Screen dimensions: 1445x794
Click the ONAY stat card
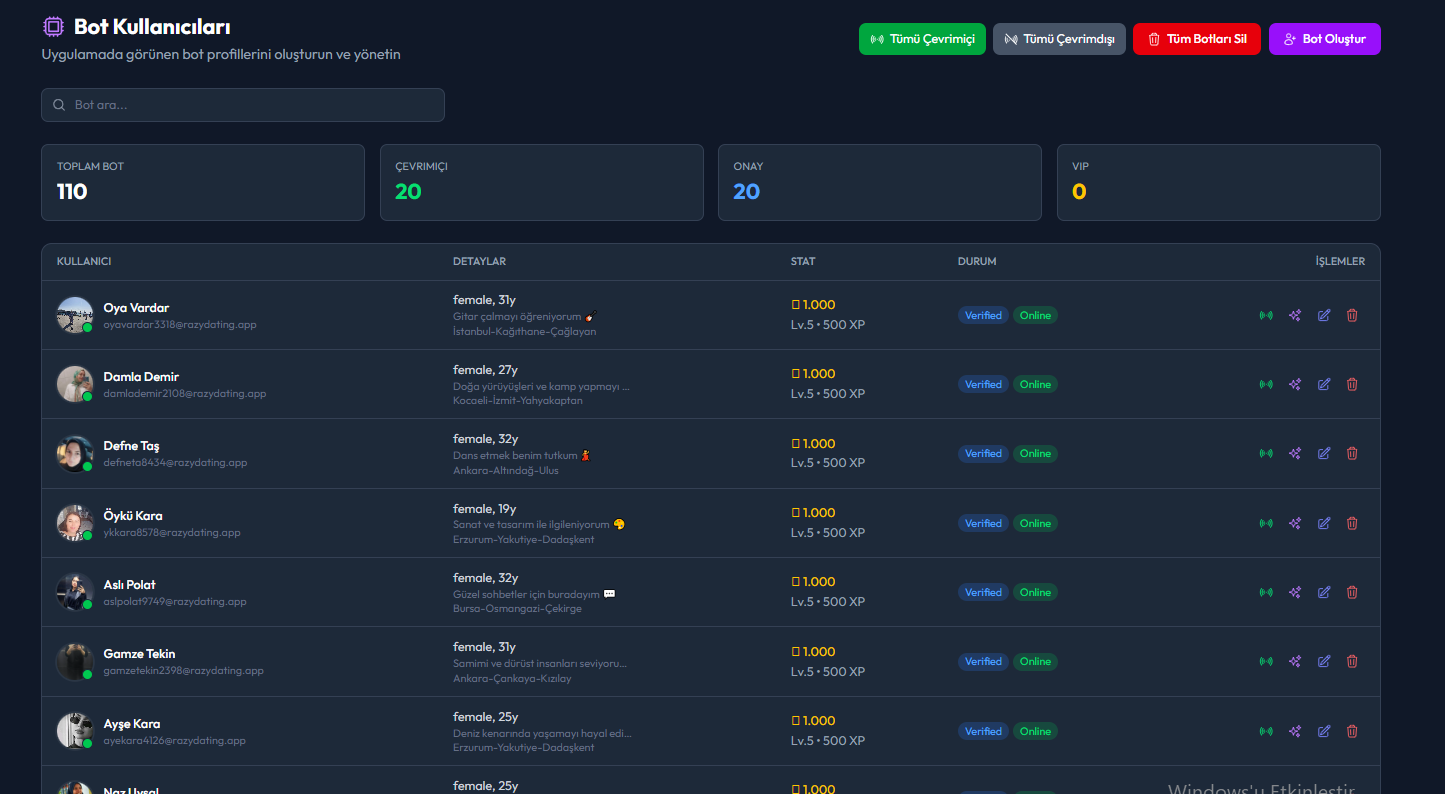880,182
